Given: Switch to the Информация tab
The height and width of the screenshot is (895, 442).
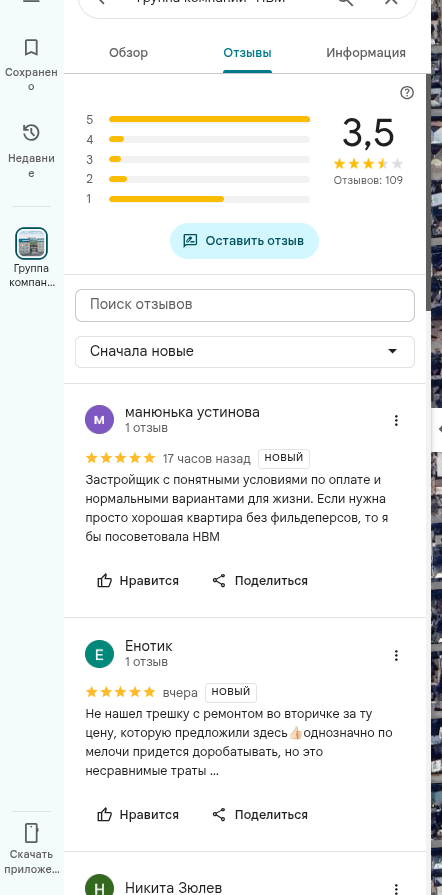Looking at the screenshot, I should [x=366, y=53].
